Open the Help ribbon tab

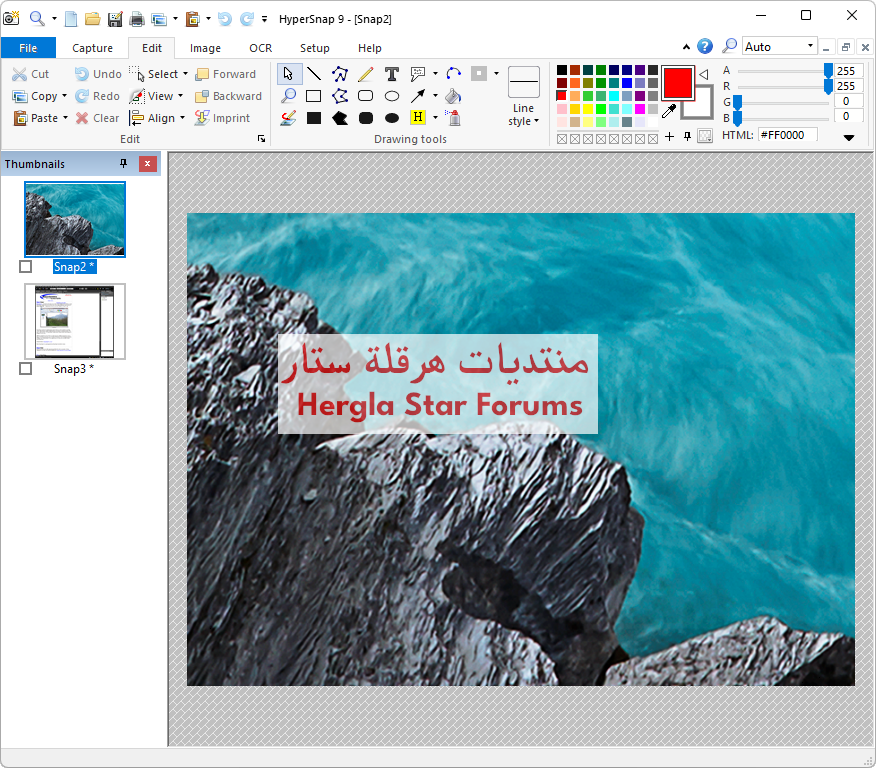pos(370,47)
